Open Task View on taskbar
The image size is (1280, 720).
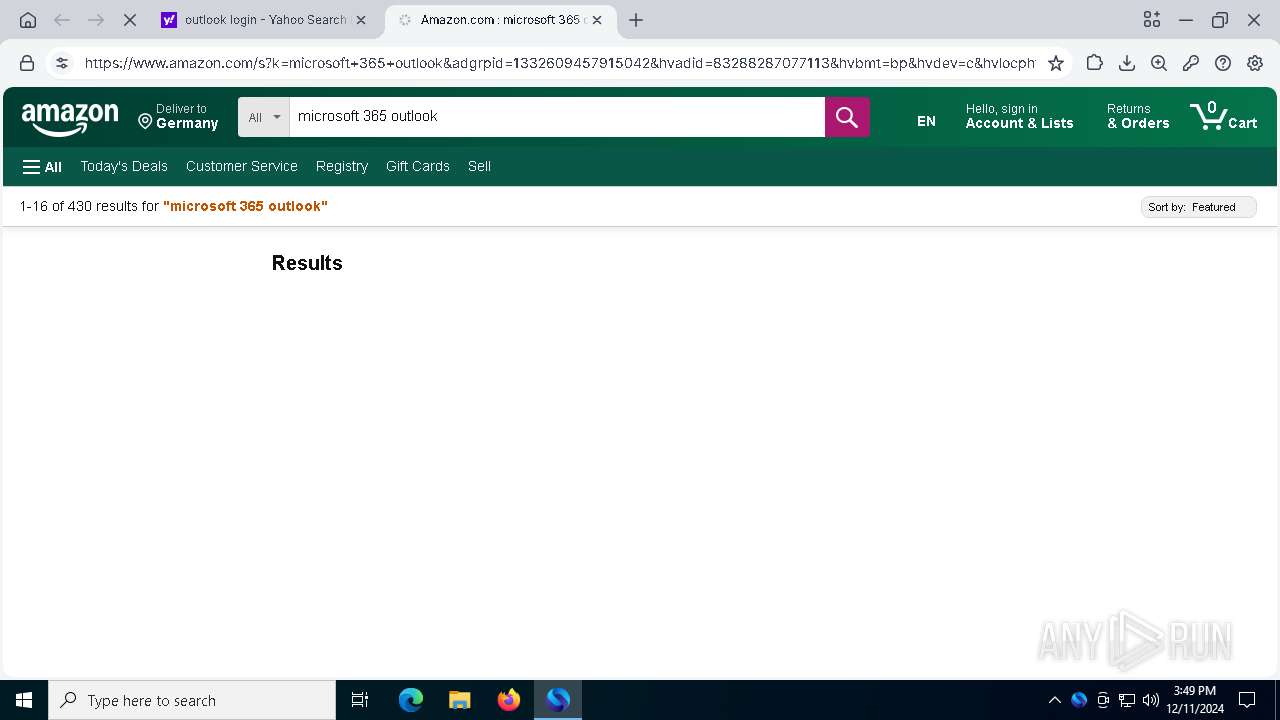360,700
